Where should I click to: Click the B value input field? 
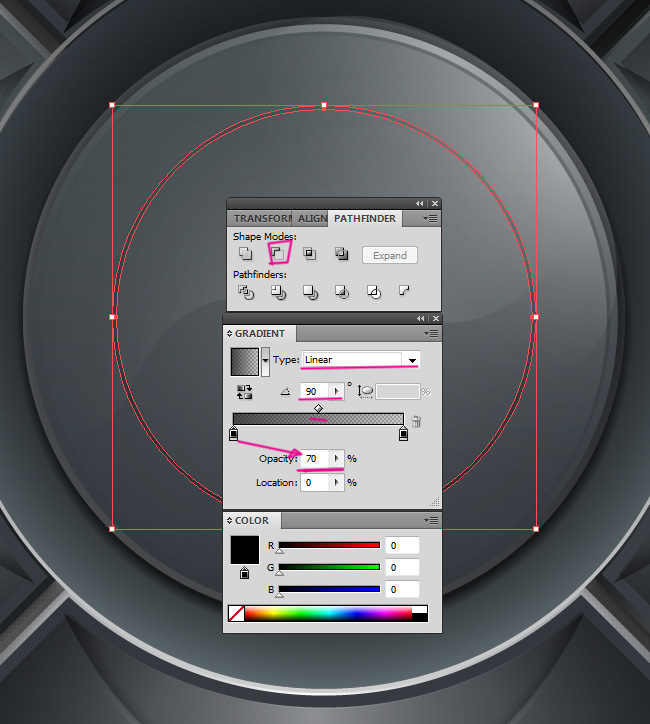tap(402, 590)
